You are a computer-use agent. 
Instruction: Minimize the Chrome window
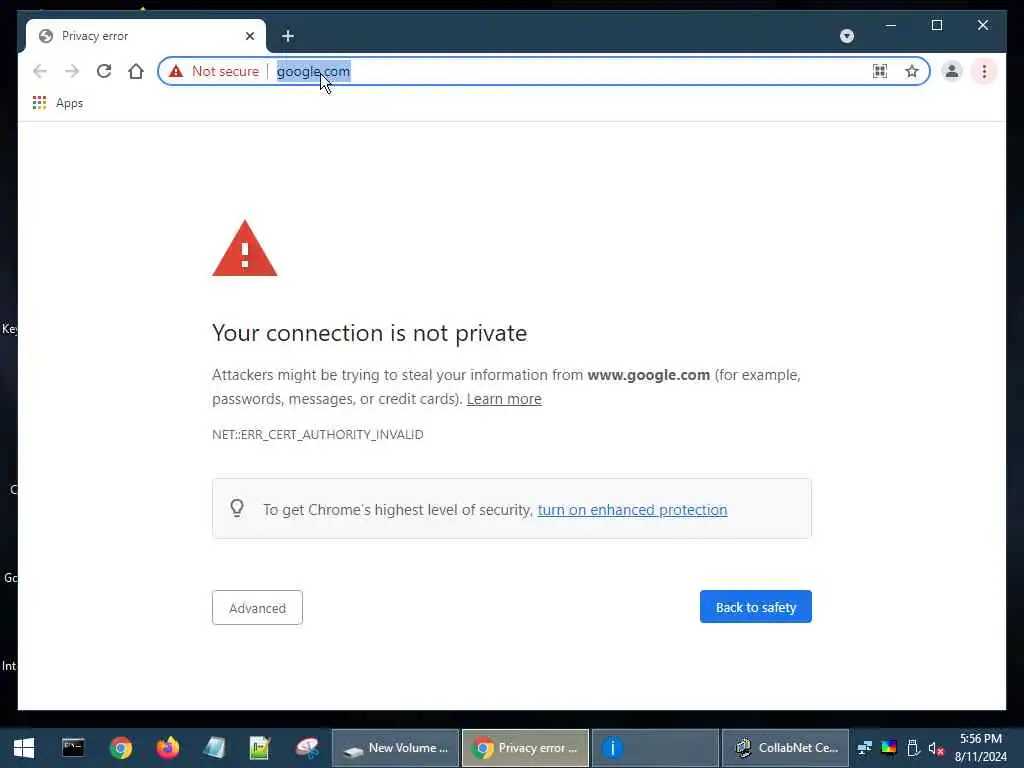891,25
